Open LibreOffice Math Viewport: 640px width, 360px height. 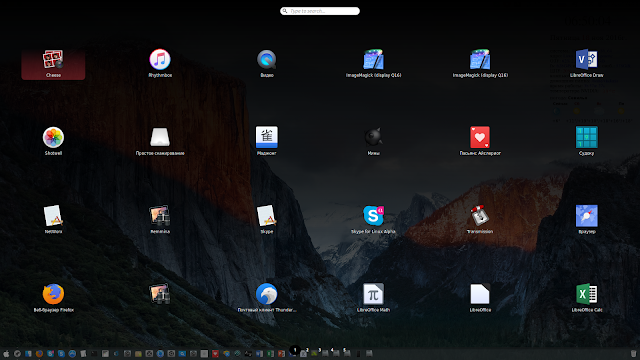373,294
